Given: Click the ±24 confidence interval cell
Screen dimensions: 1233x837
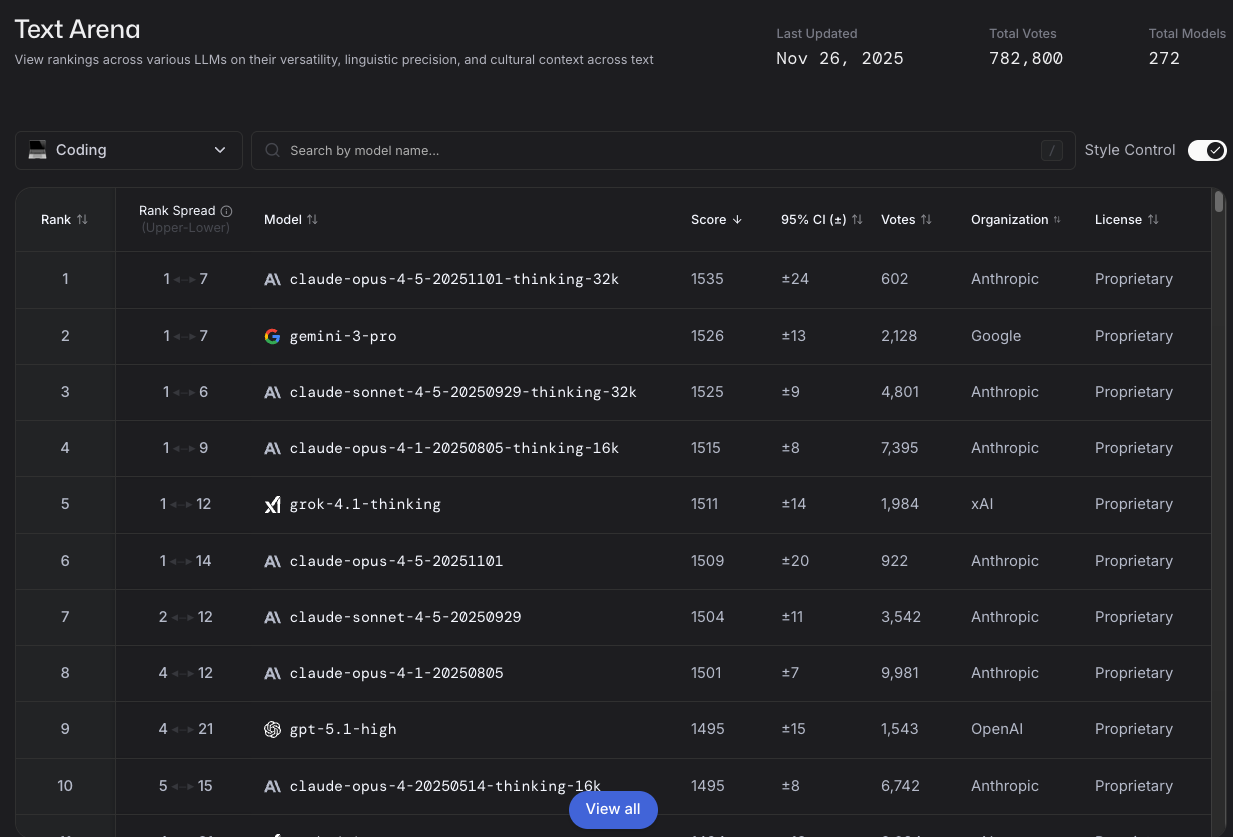Looking at the screenshot, I should (795, 279).
